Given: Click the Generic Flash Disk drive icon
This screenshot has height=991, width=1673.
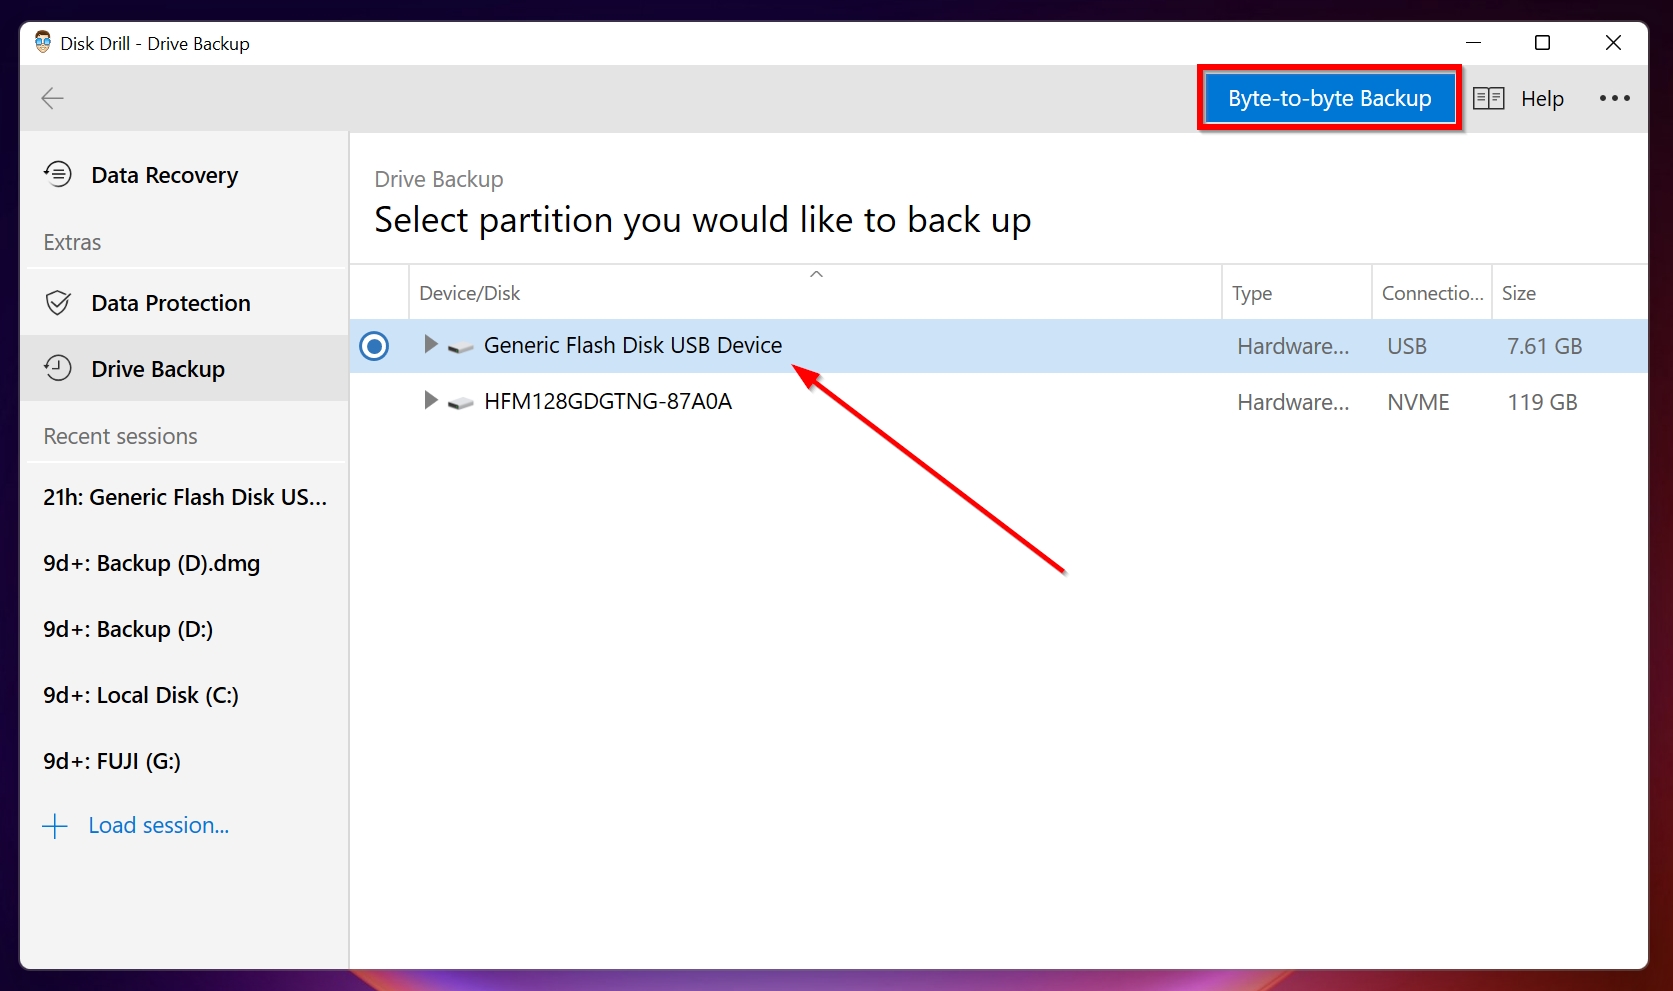Looking at the screenshot, I should (x=460, y=347).
